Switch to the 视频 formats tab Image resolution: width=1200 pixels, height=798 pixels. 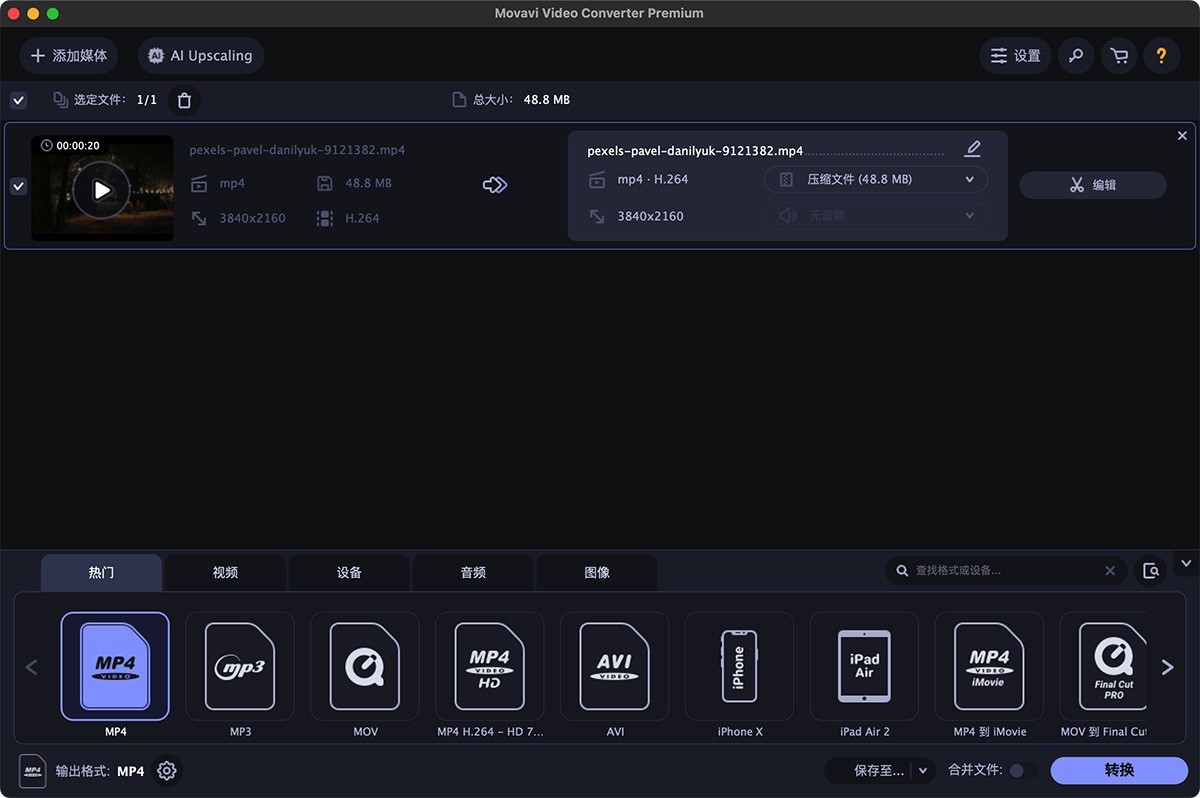click(224, 572)
